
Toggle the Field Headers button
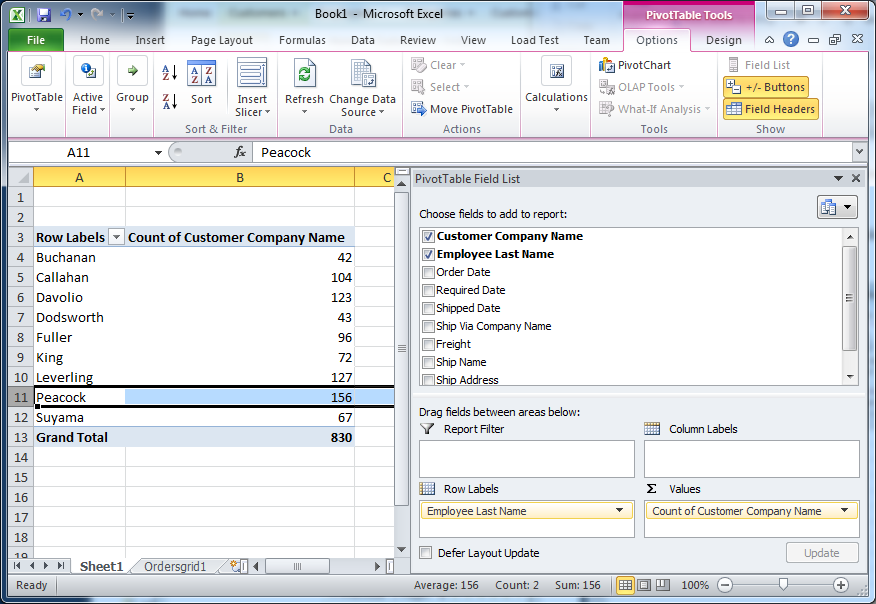click(770, 109)
